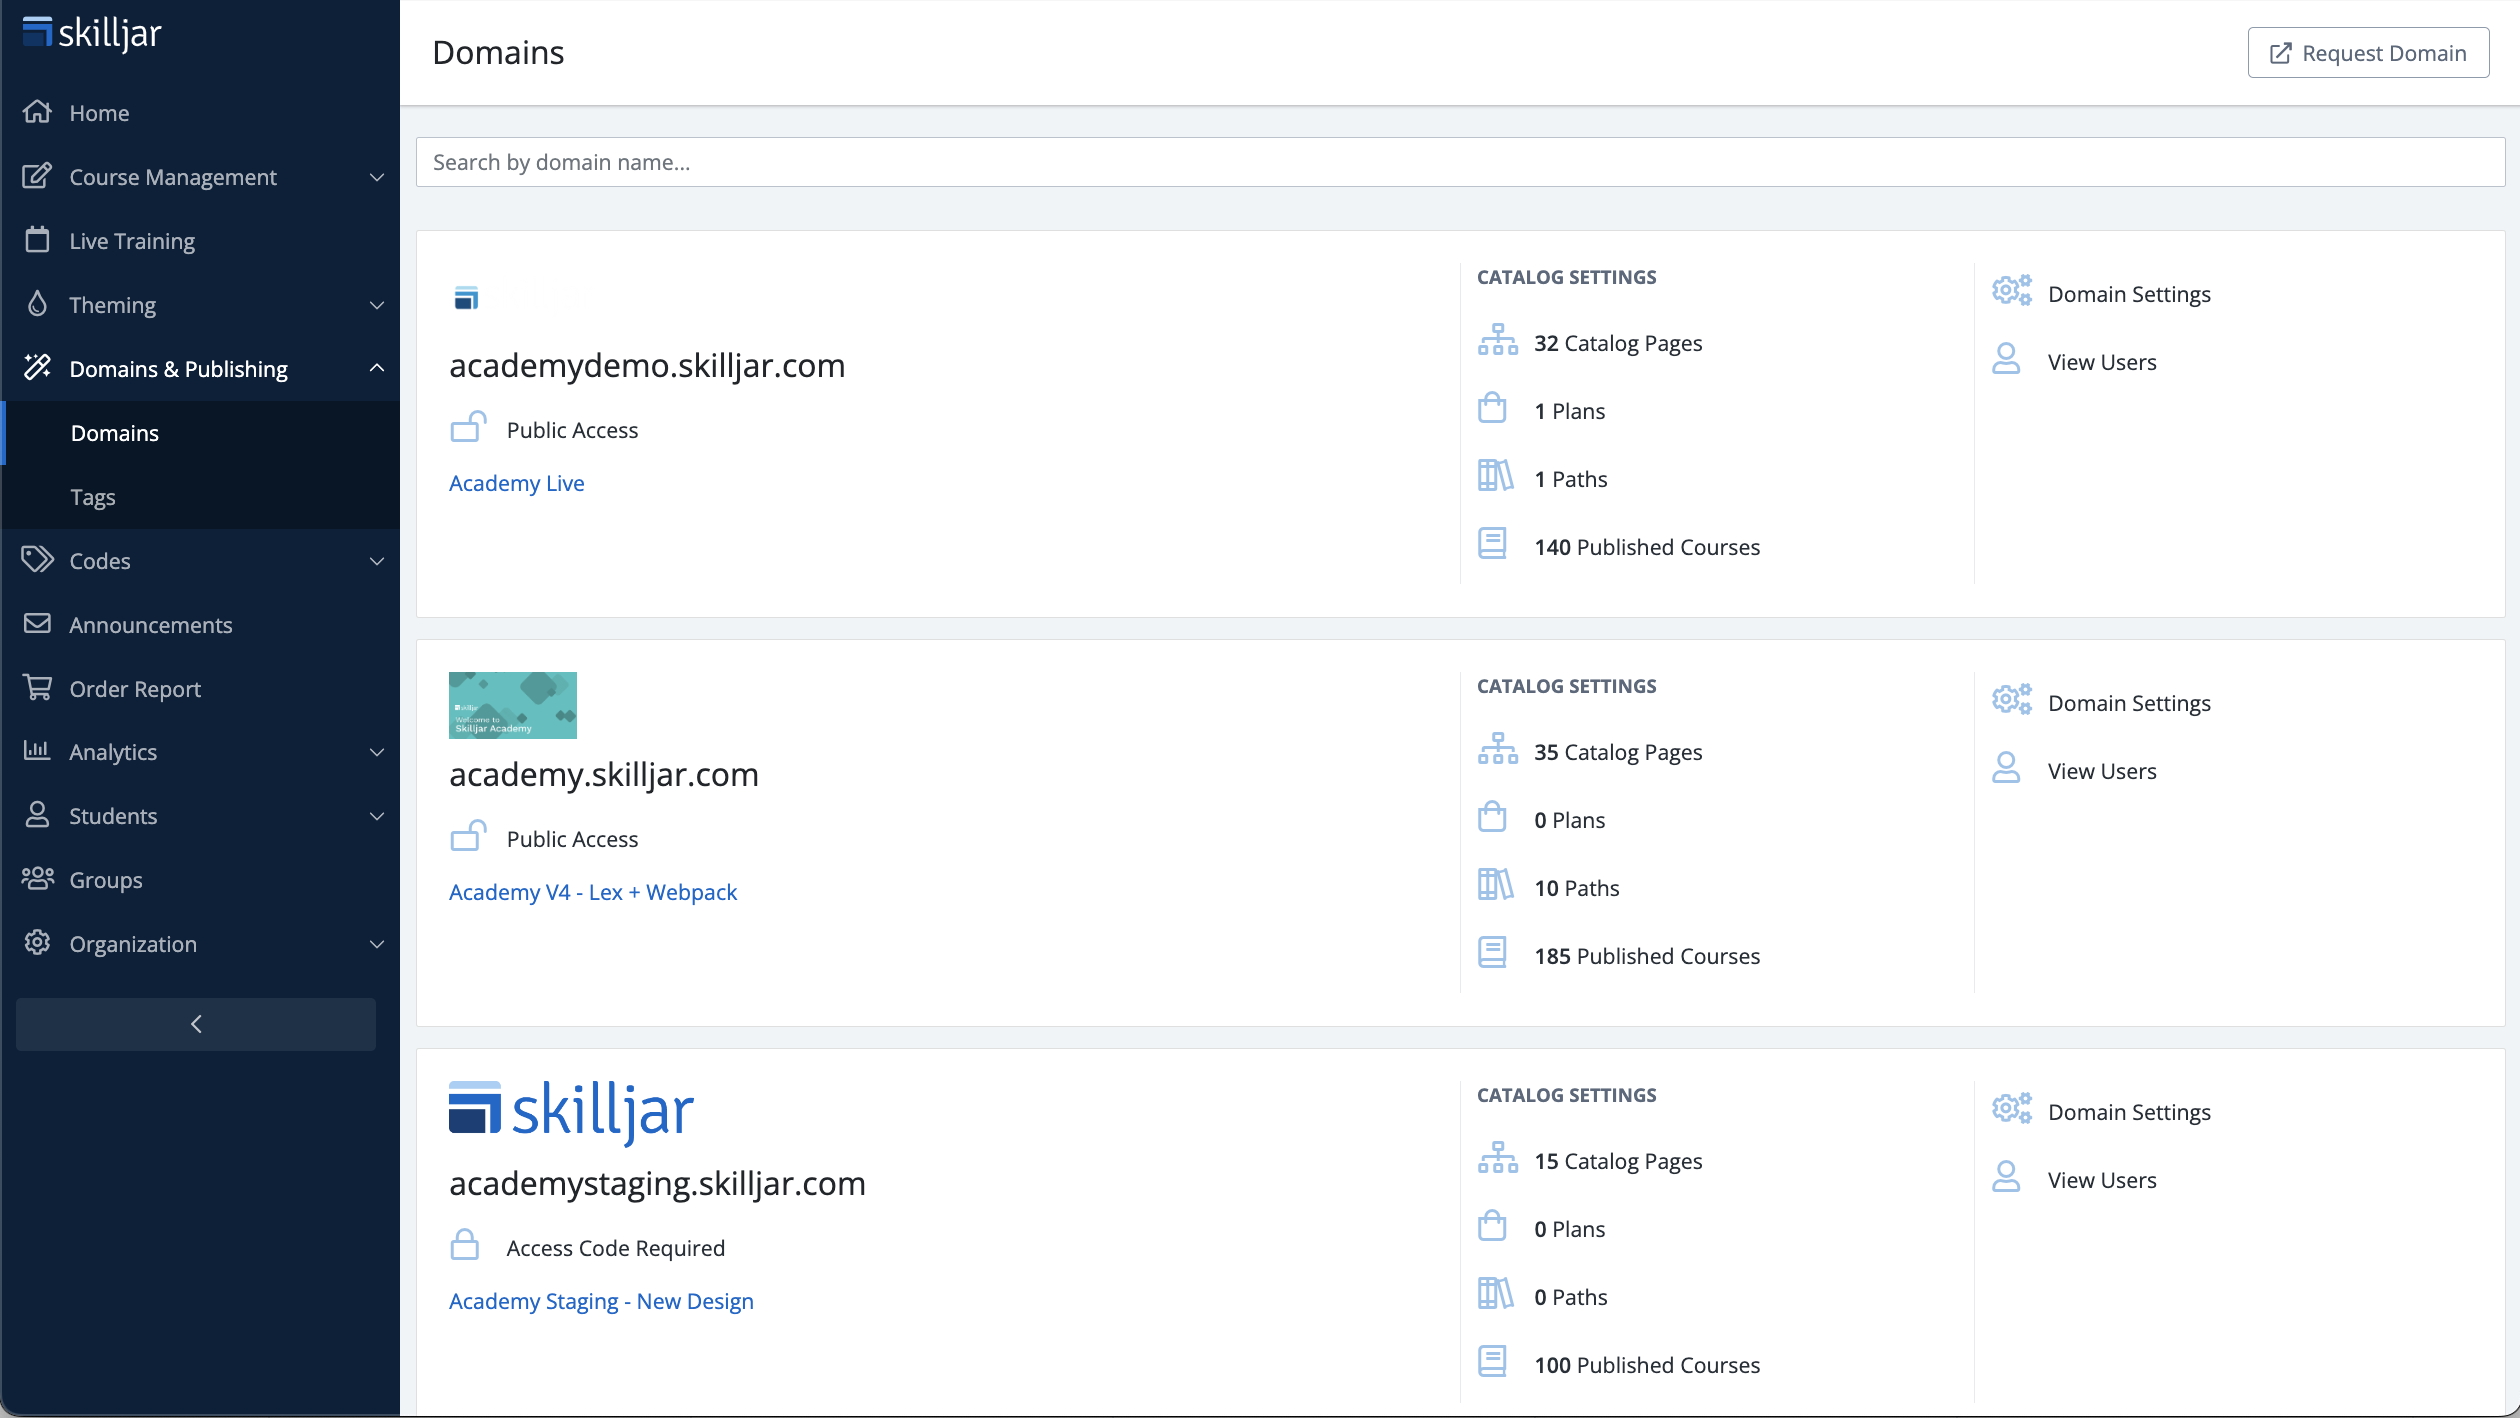Viewport: 2520px width, 1418px height.
Task: Click 0 Plans under academy.skilljar.com
Action: pos(1569,820)
